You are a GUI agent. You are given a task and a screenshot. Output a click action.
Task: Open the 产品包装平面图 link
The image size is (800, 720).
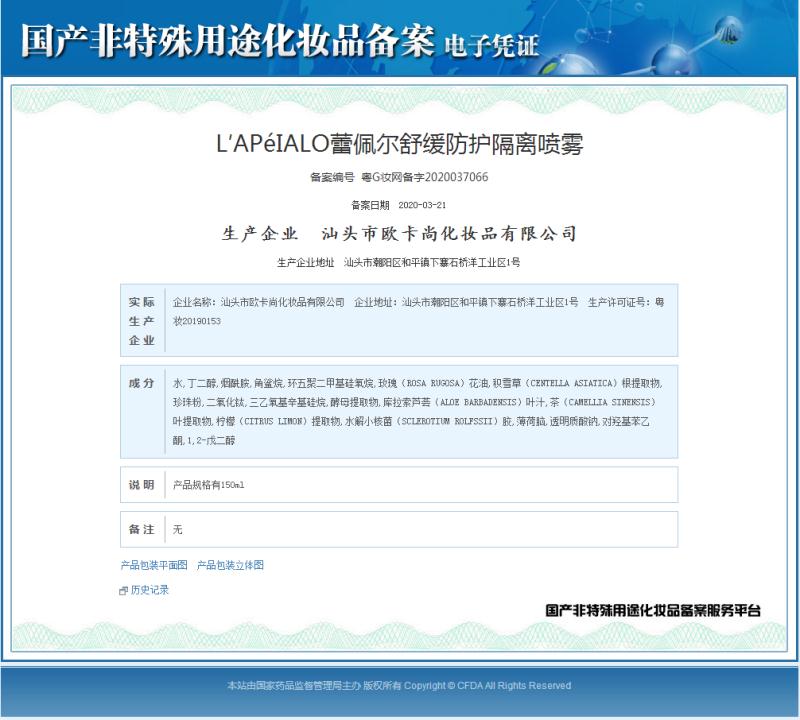(154, 565)
